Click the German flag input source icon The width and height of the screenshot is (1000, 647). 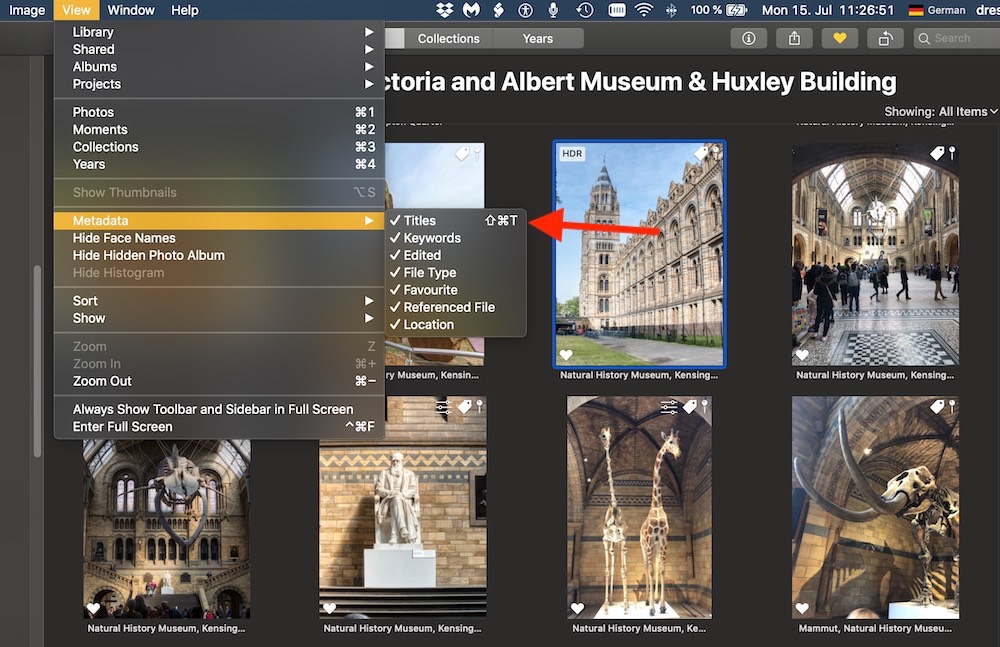click(916, 10)
